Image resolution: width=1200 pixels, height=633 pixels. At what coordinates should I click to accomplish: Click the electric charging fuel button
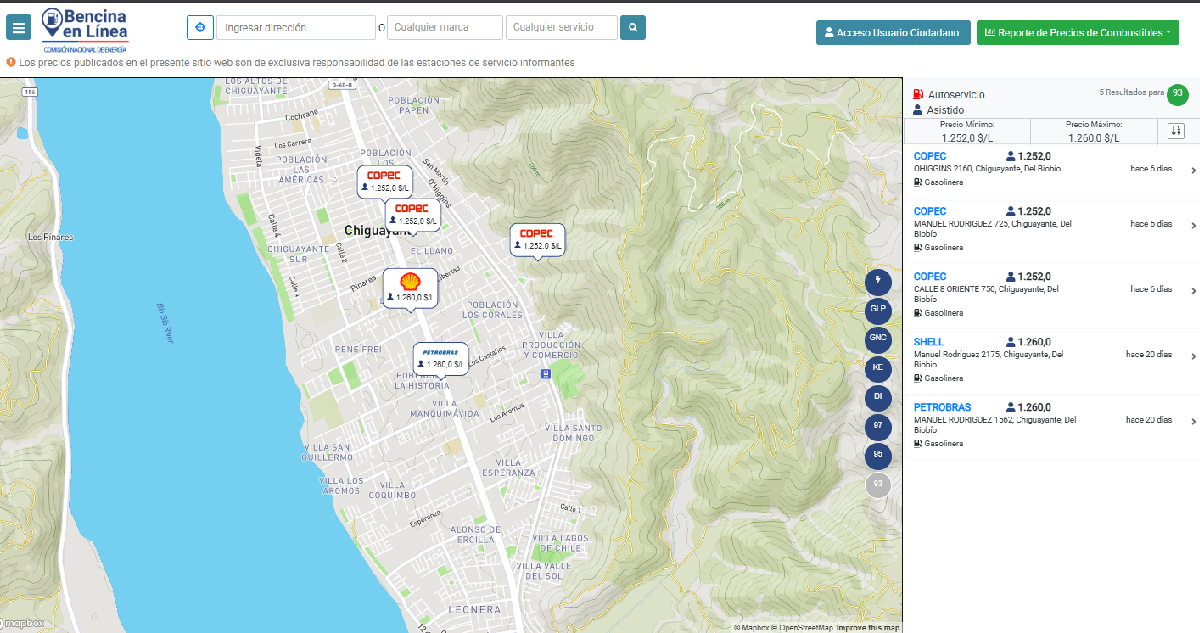pos(878,281)
